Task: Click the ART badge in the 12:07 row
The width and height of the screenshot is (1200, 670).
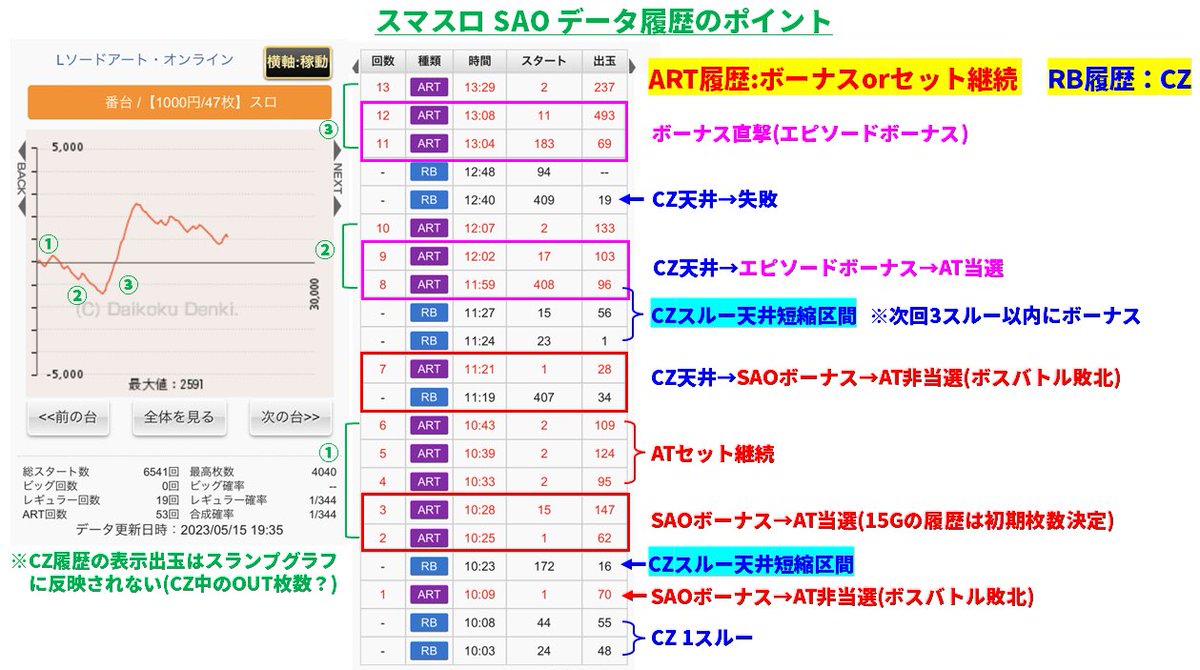Action: (430, 228)
